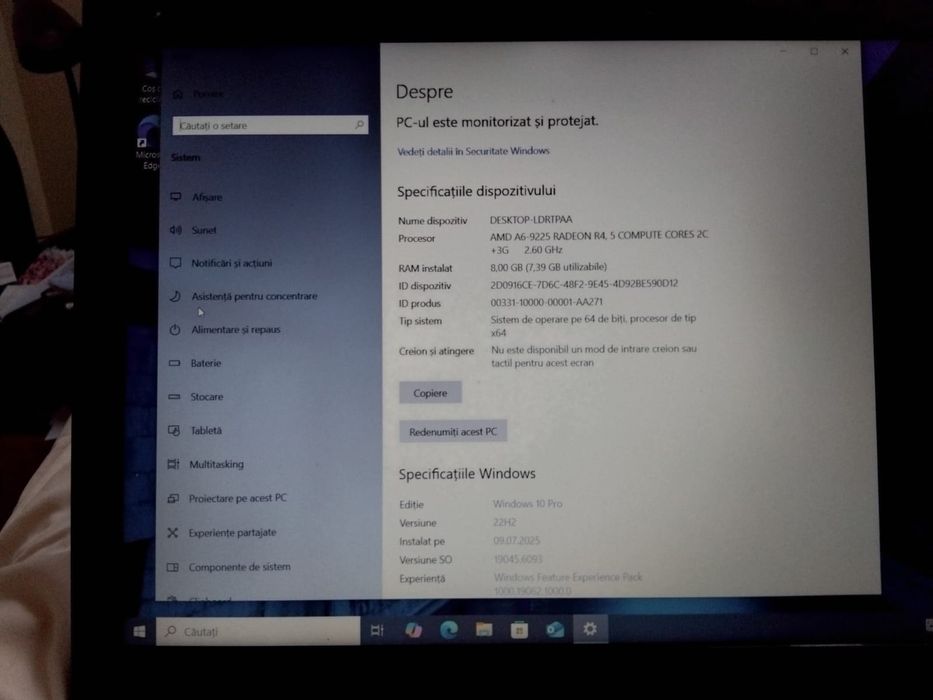Click the RAM value 8,00 GB text
This screenshot has width=933, height=700.
coord(549,267)
